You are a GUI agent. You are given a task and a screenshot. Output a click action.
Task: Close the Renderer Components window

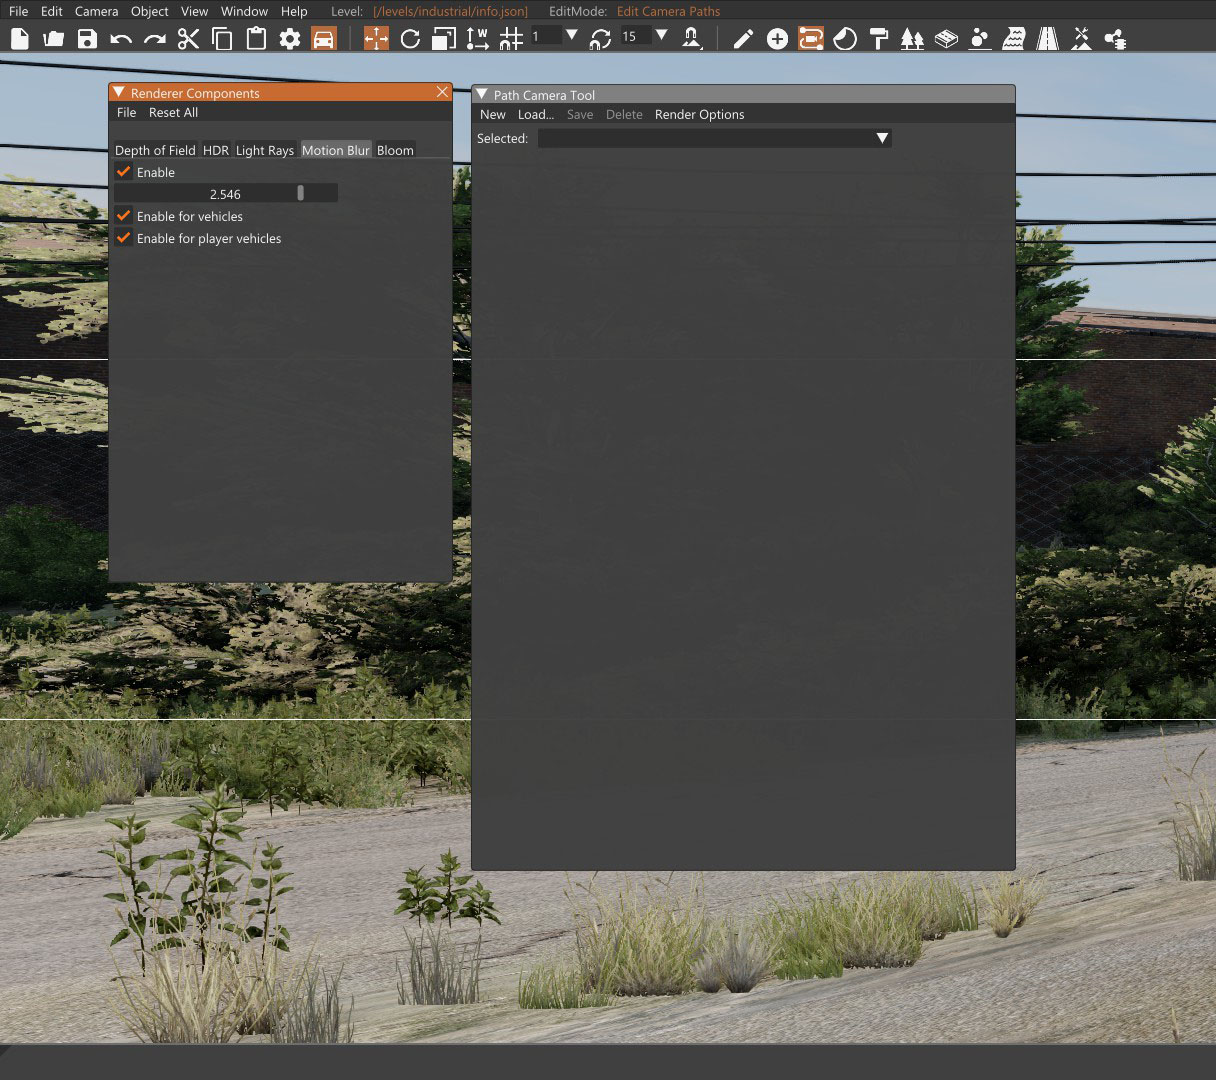442,92
